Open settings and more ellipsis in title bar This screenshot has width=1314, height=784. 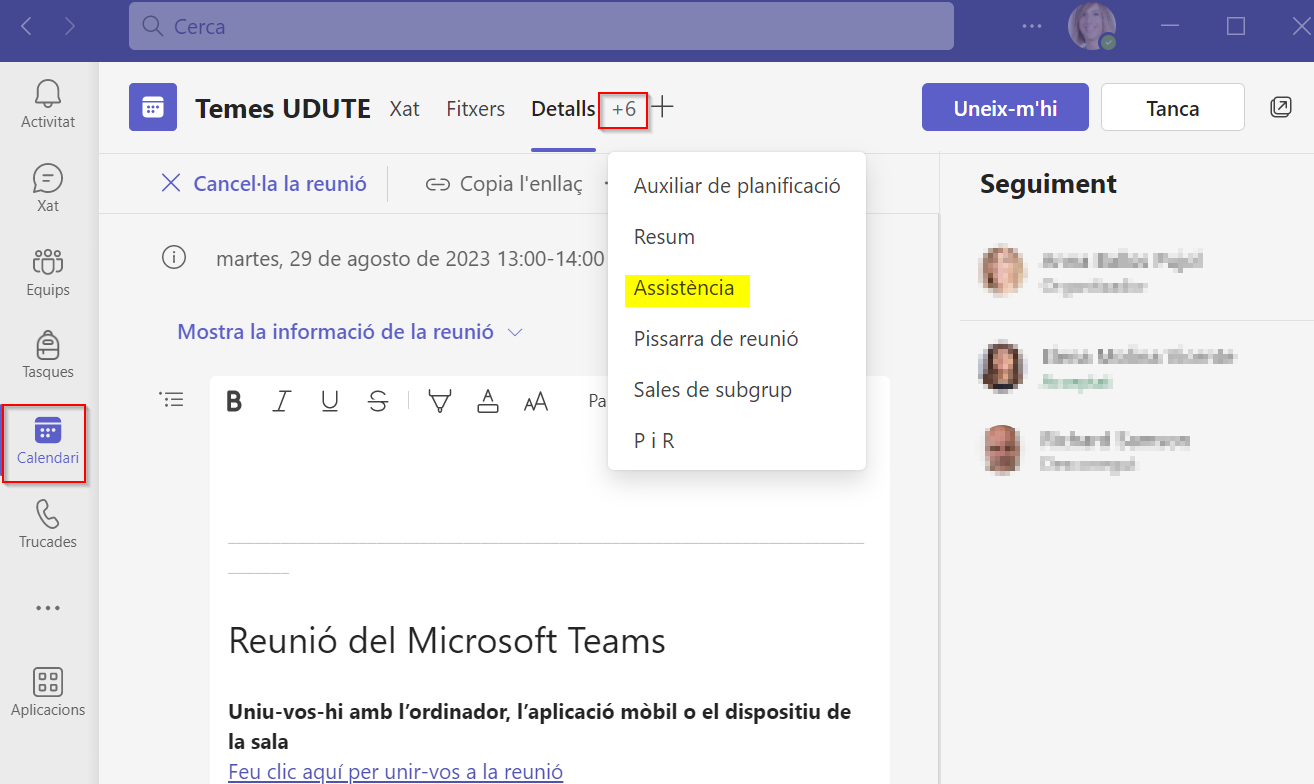pos(1032,26)
